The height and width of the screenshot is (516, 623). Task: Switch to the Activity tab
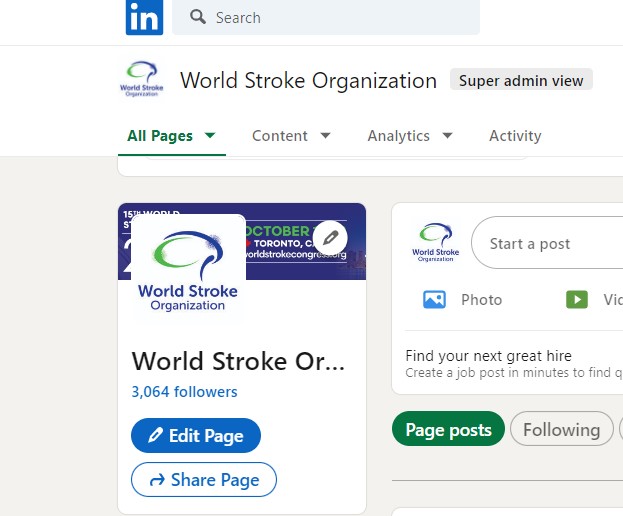(514, 136)
